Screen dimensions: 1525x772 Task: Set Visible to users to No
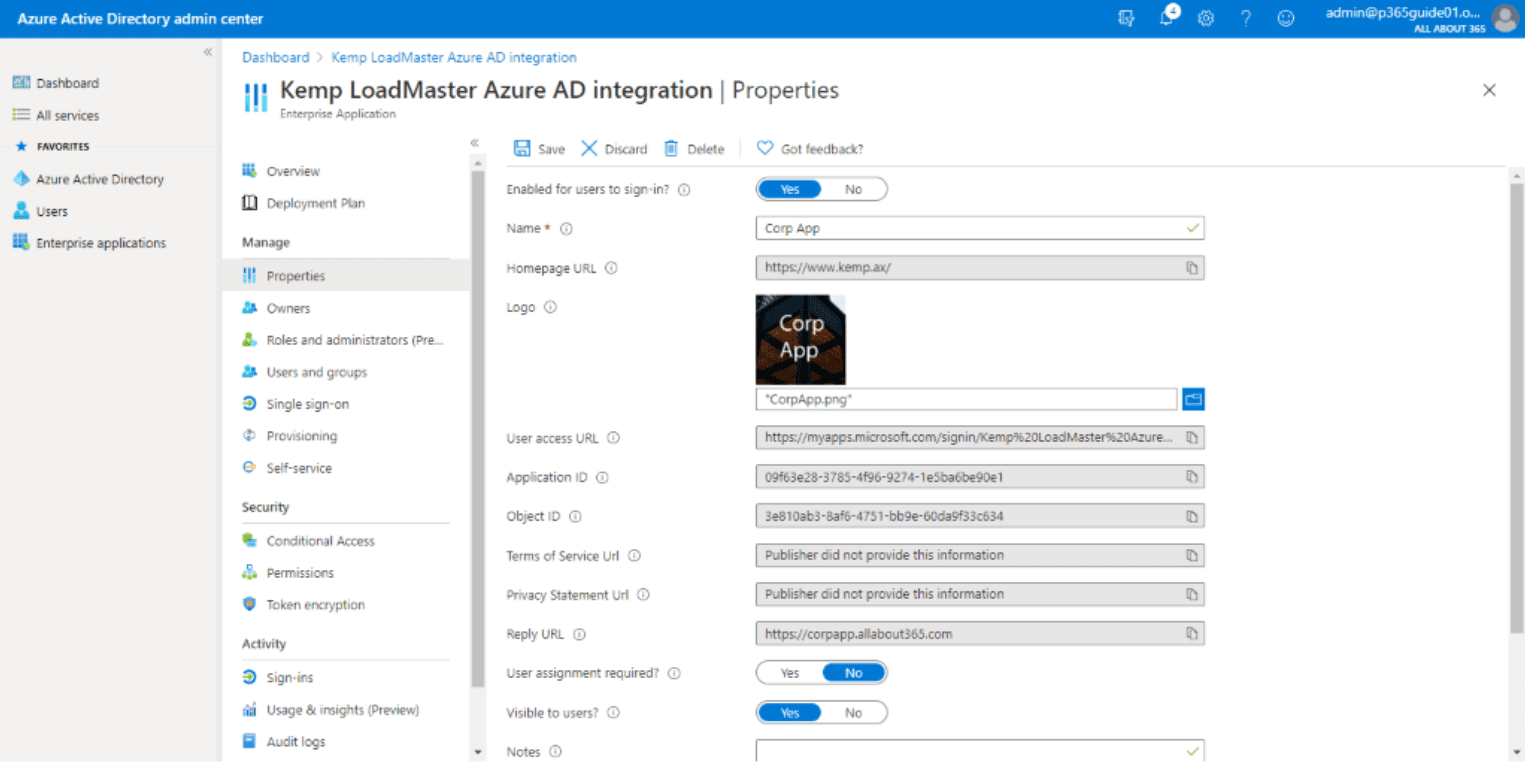pos(853,713)
